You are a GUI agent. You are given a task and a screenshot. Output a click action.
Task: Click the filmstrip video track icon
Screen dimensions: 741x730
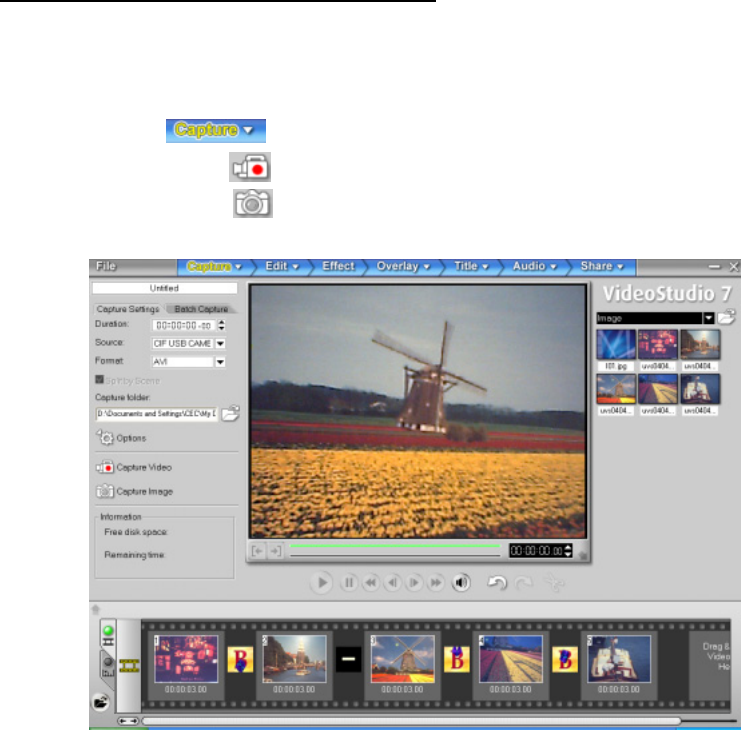[x=129, y=665]
